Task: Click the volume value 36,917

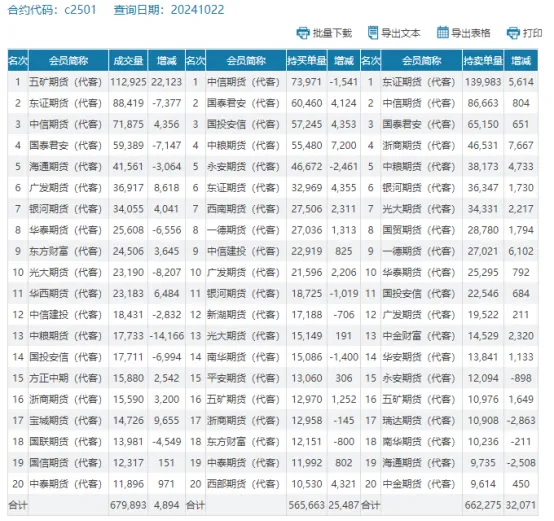Action: tap(128, 188)
